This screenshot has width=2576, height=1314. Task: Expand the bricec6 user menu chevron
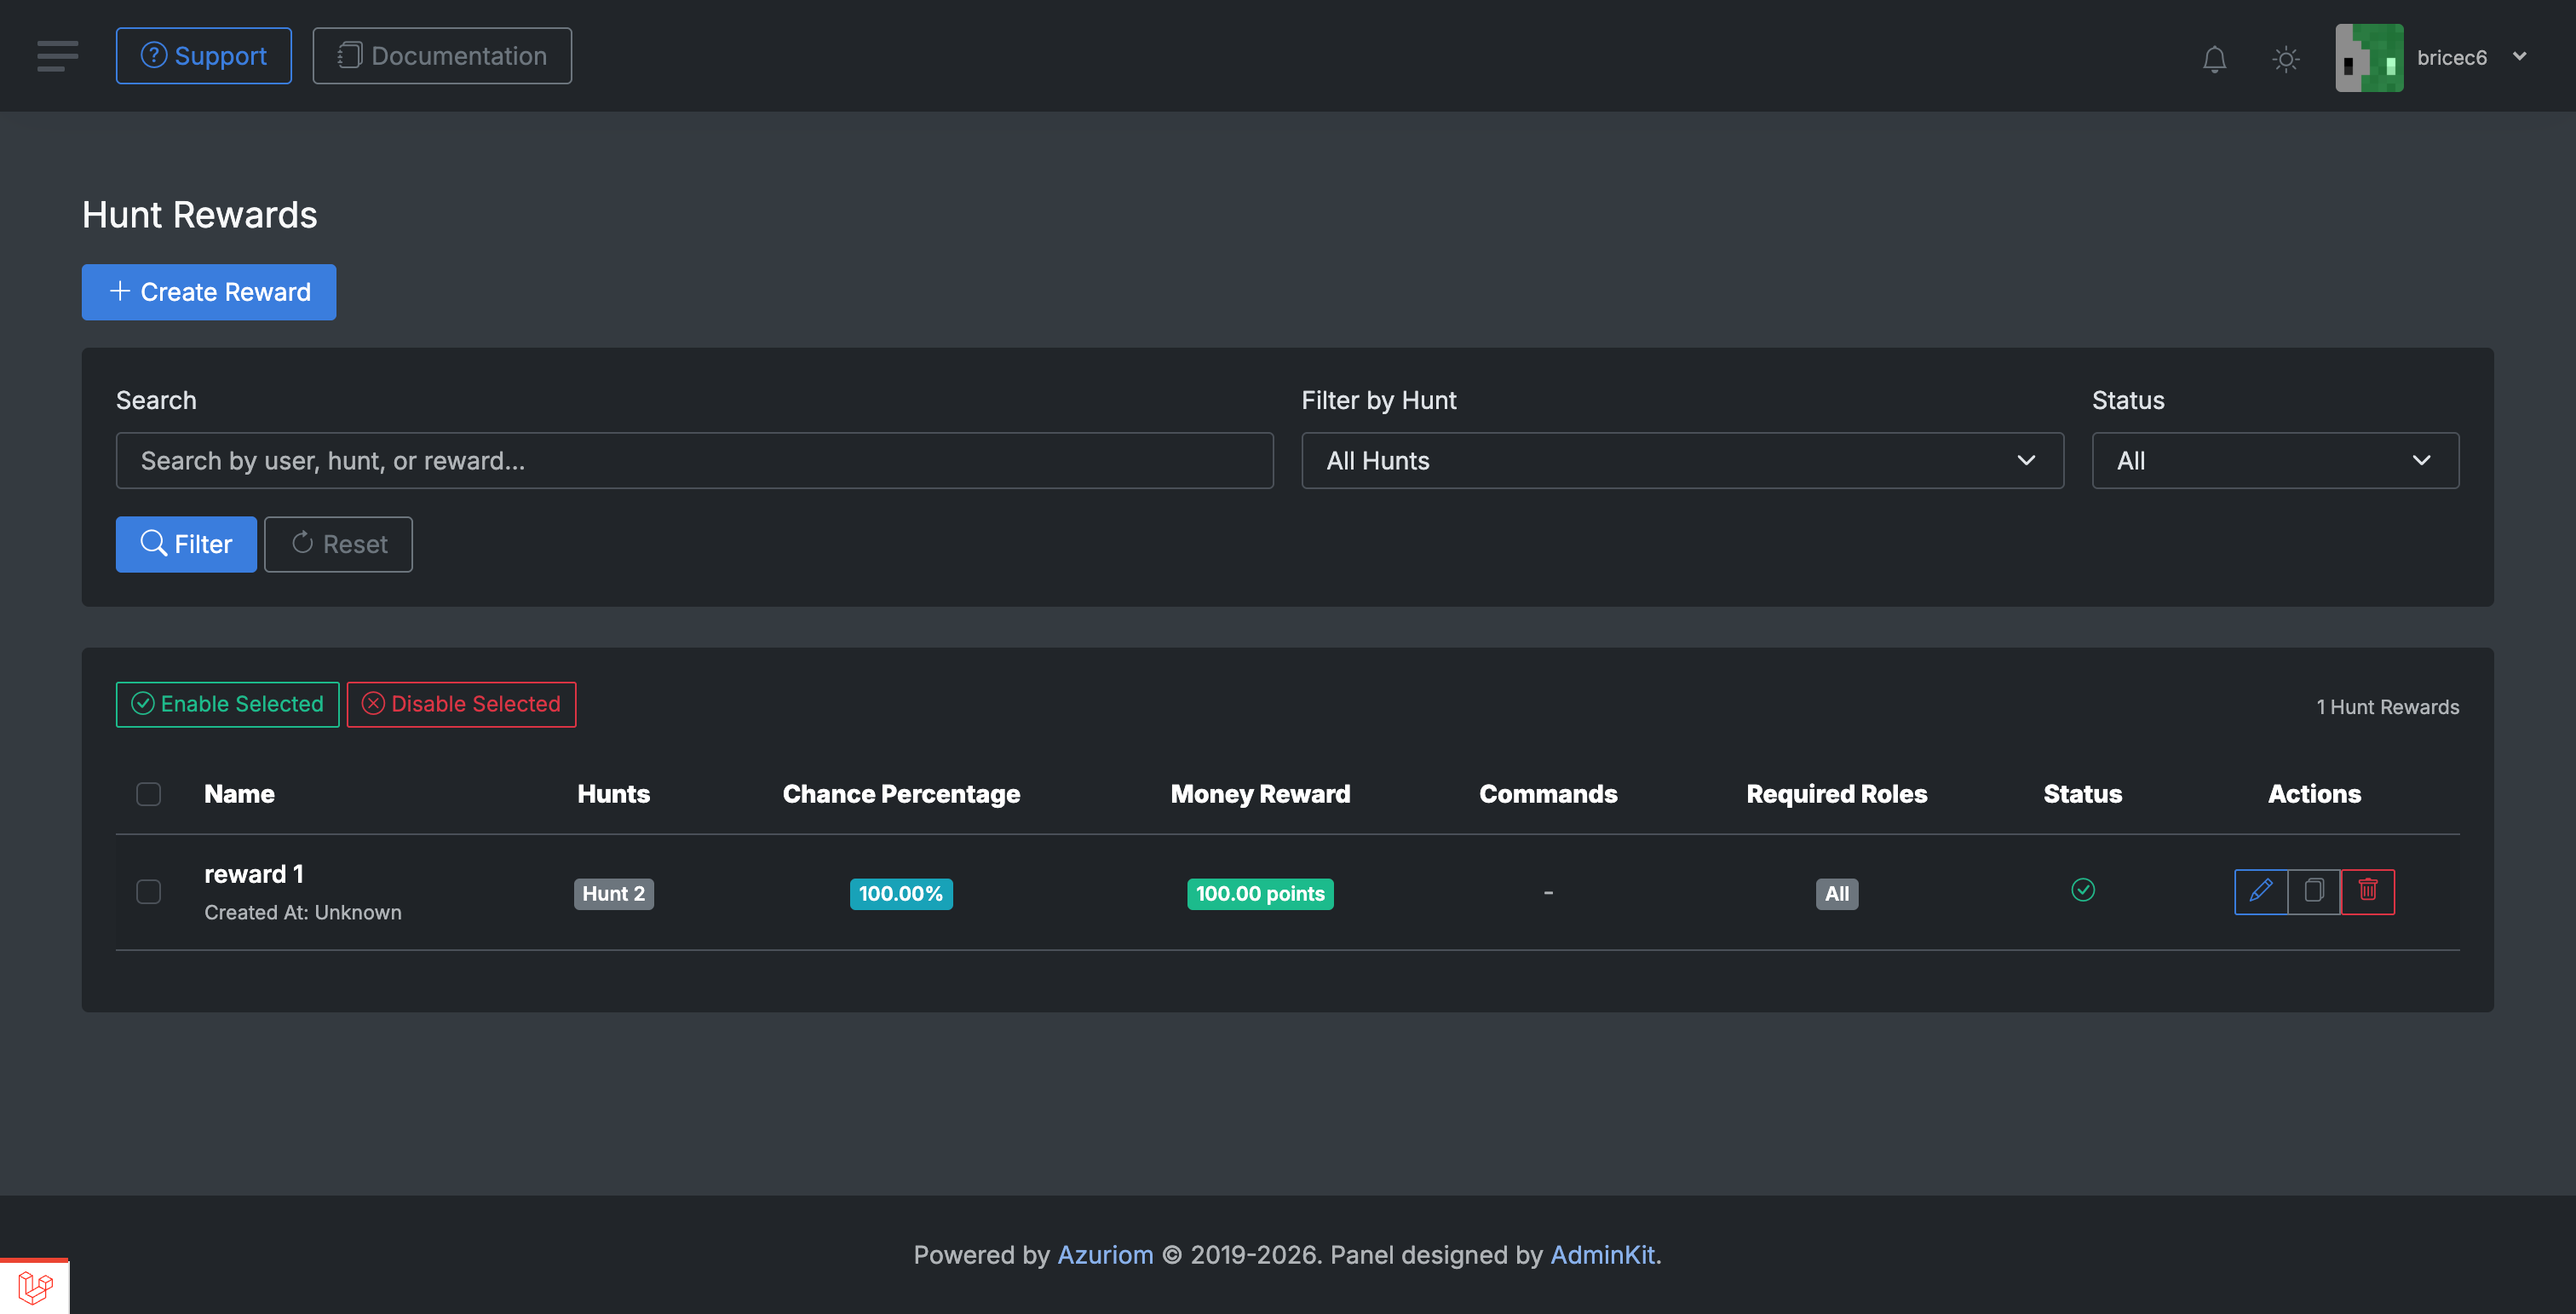coord(2519,57)
